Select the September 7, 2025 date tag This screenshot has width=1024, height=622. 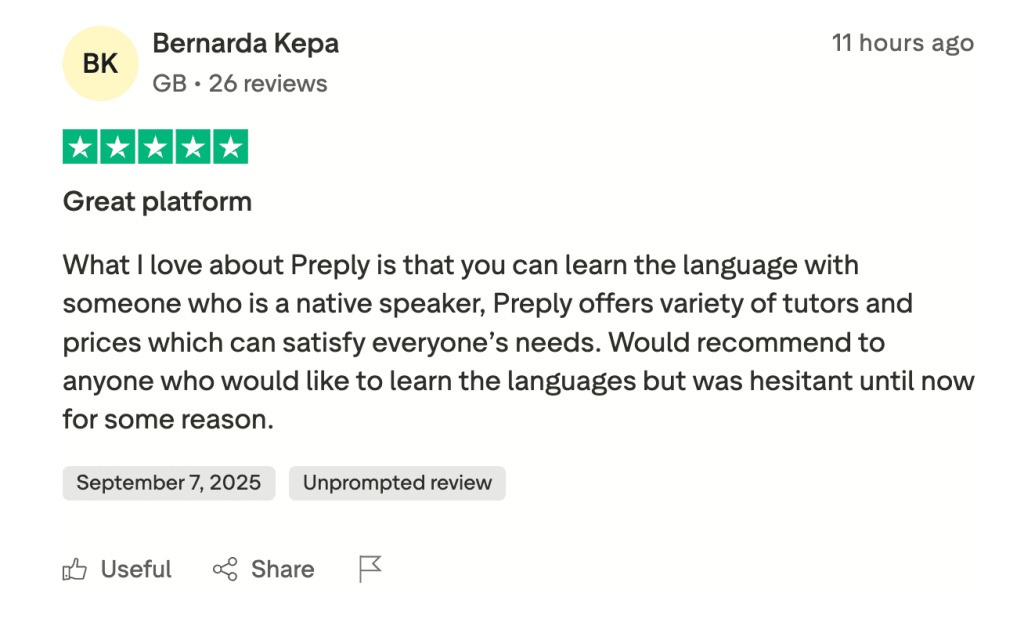pyautogui.click(x=168, y=483)
